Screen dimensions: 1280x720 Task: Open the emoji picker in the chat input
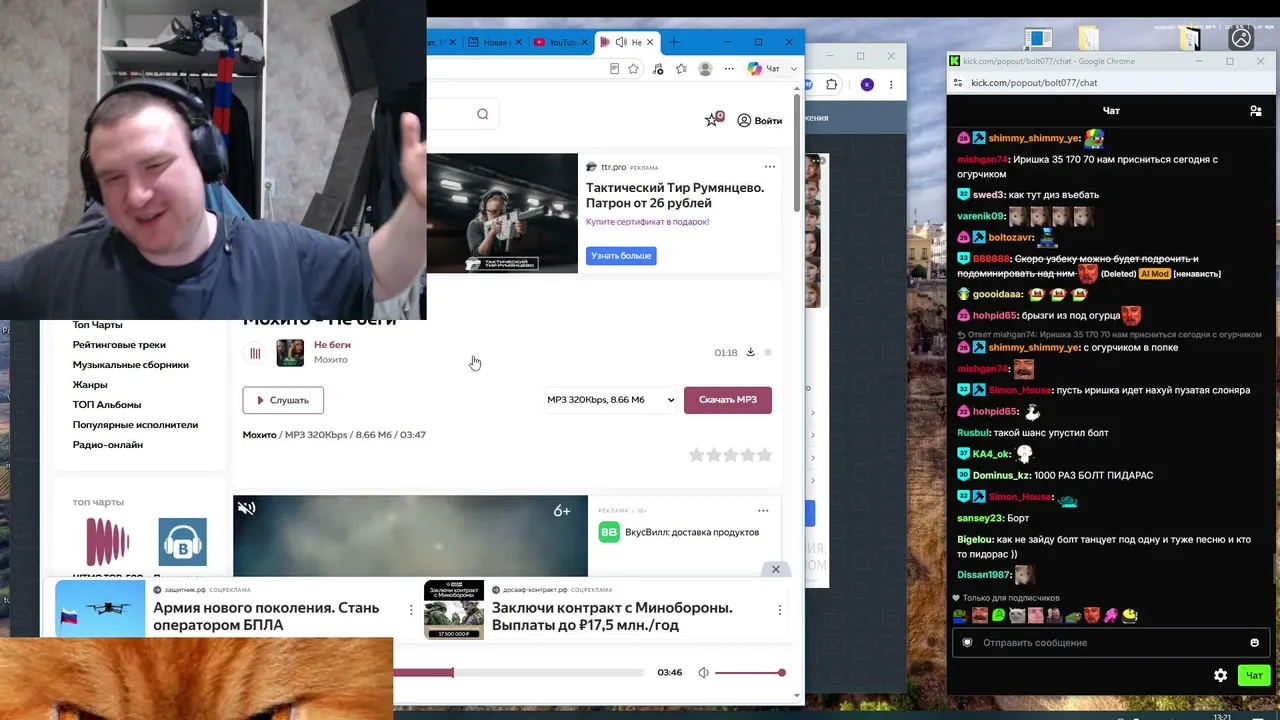point(1254,643)
